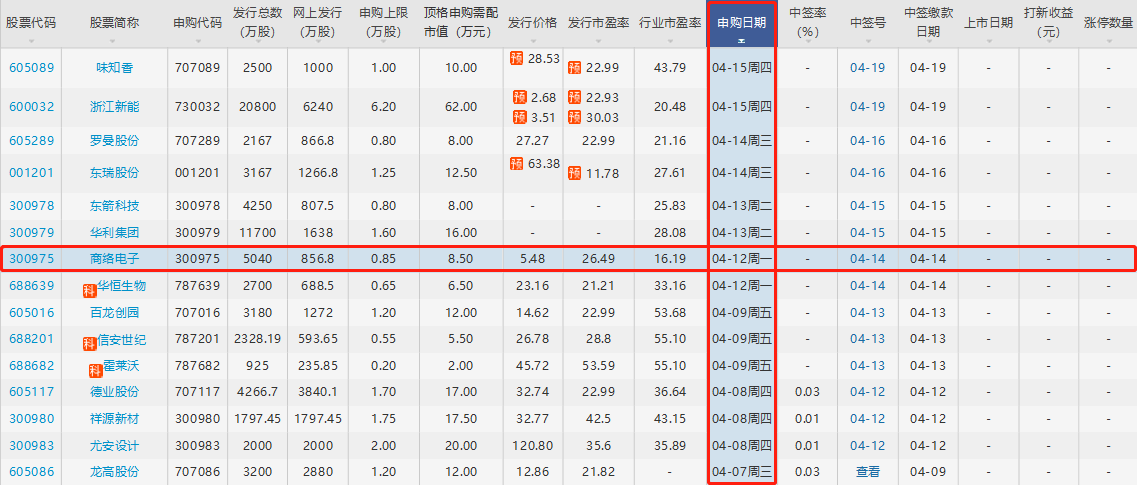Open stock code 605089 link
Screen dimensions: 1137x485
pyautogui.click(x=31, y=67)
